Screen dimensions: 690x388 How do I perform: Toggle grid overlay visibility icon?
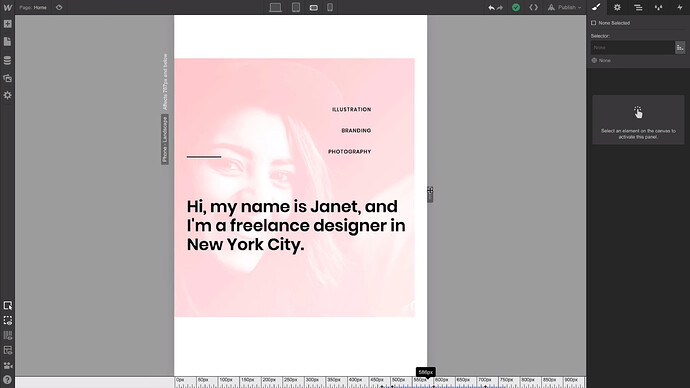[7, 336]
